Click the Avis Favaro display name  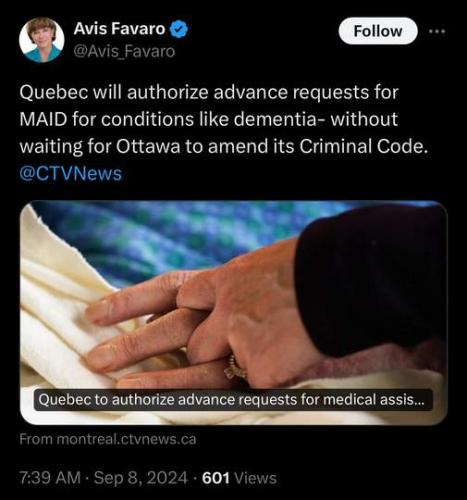(x=119, y=29)
